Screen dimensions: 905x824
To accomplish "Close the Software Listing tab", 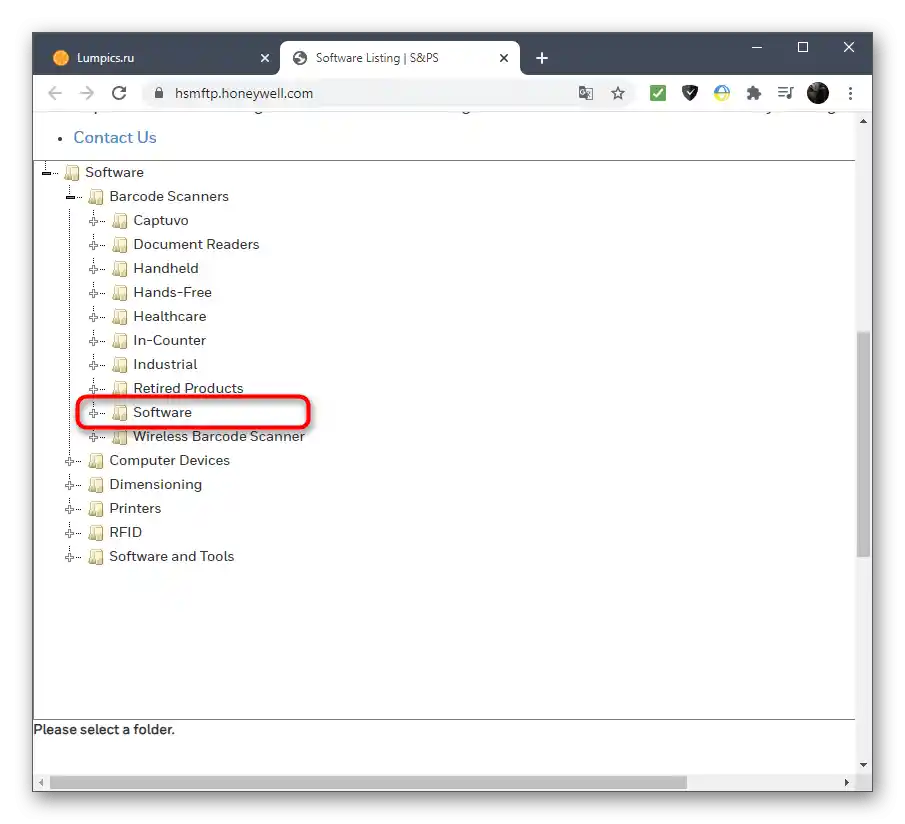I will 504,58.
